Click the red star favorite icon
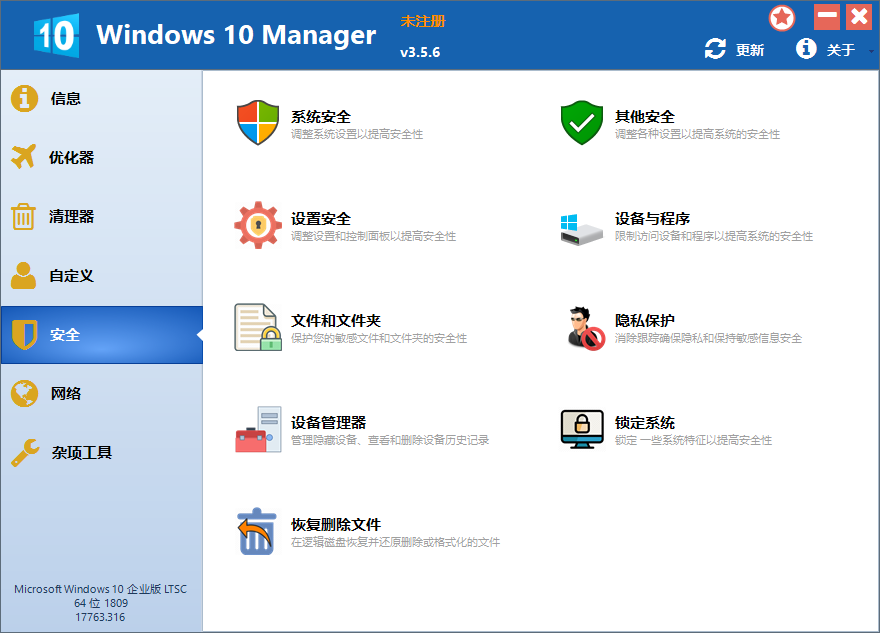880x633 pixels. pyautogui.click(x=782, y=18)
